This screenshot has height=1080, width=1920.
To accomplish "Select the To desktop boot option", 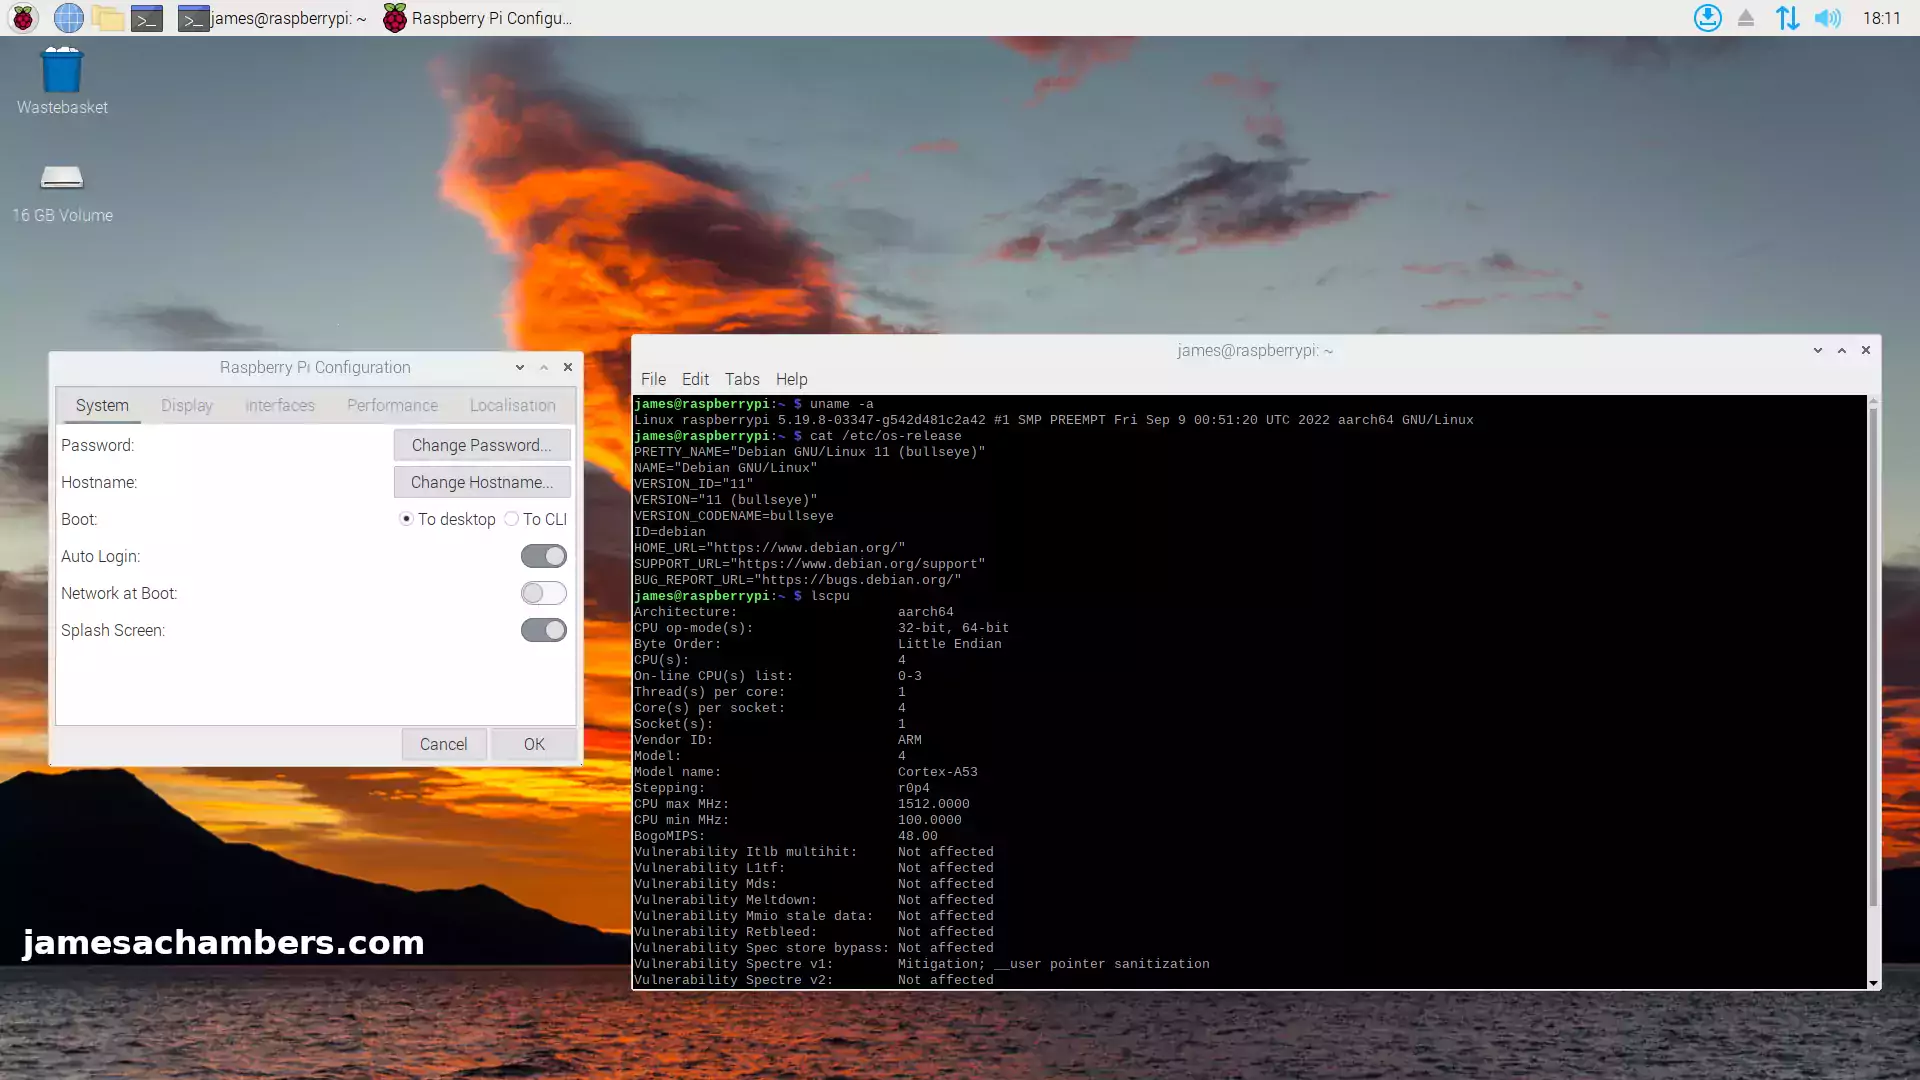I will 448,519.
